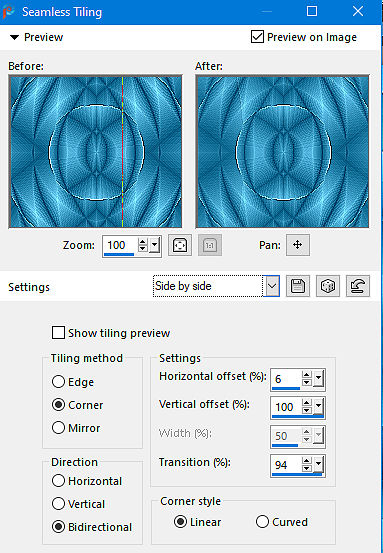
Task: Click the Pan cross-arrows button
Action: pos(298,245)
